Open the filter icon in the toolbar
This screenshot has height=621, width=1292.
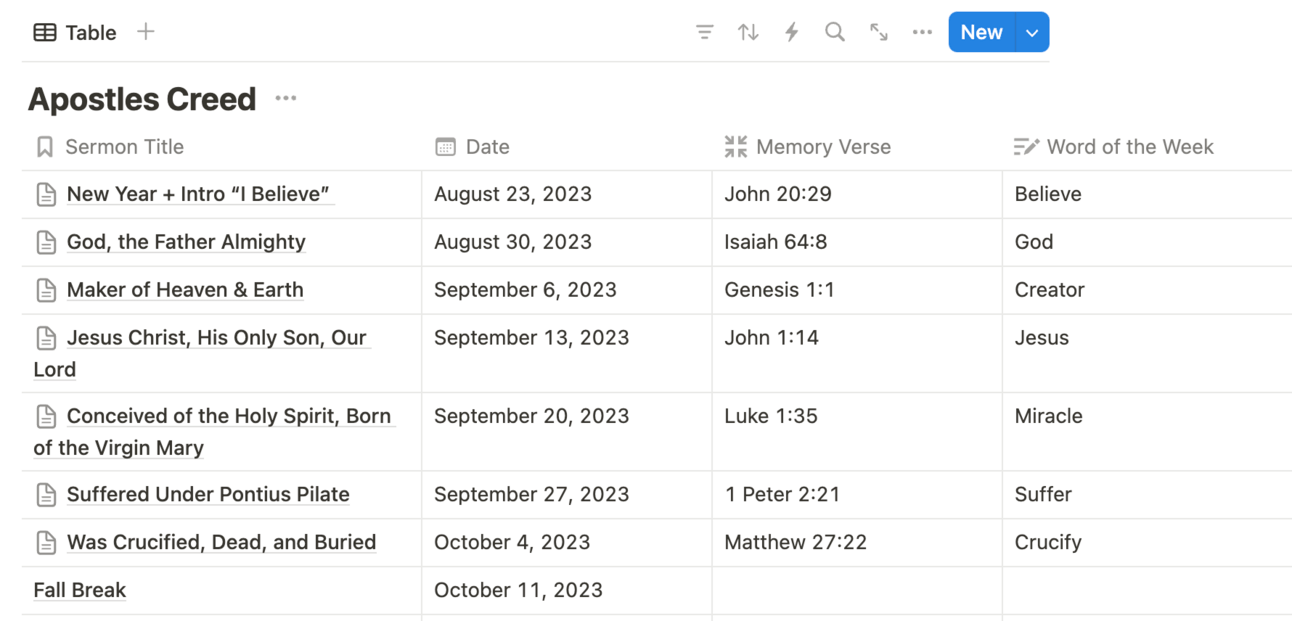coord(705,32)
